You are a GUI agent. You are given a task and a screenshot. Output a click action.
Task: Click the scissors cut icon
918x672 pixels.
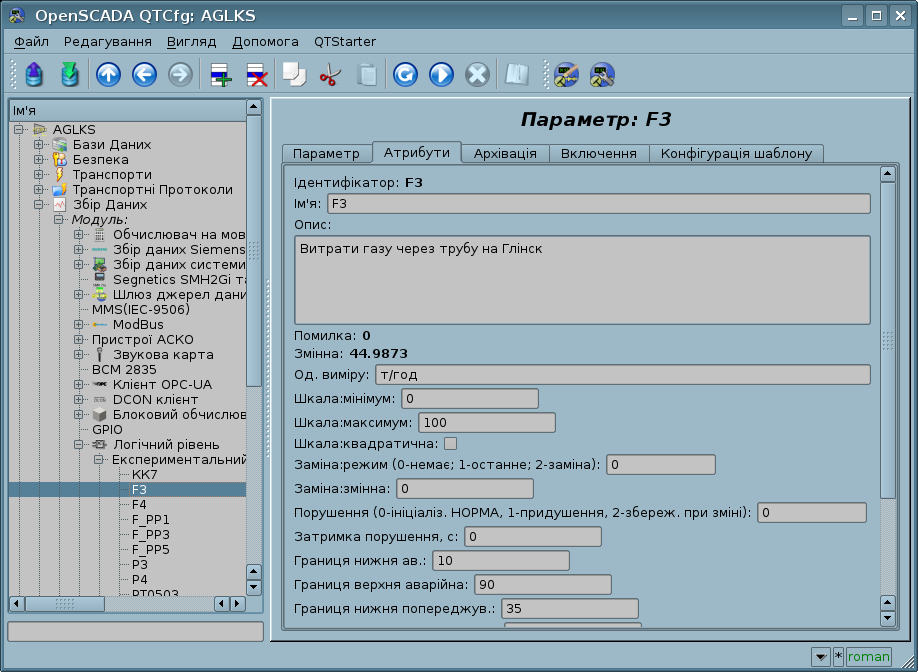[329, 74]
